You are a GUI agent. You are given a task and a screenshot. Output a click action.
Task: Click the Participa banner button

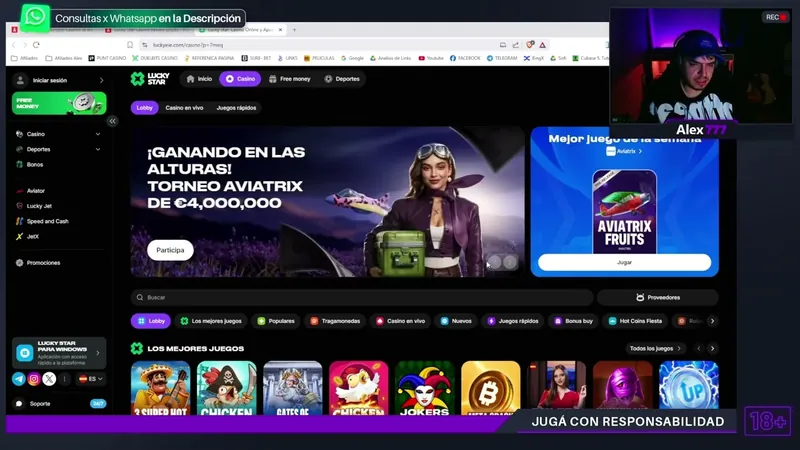click(x=170, y=250)
